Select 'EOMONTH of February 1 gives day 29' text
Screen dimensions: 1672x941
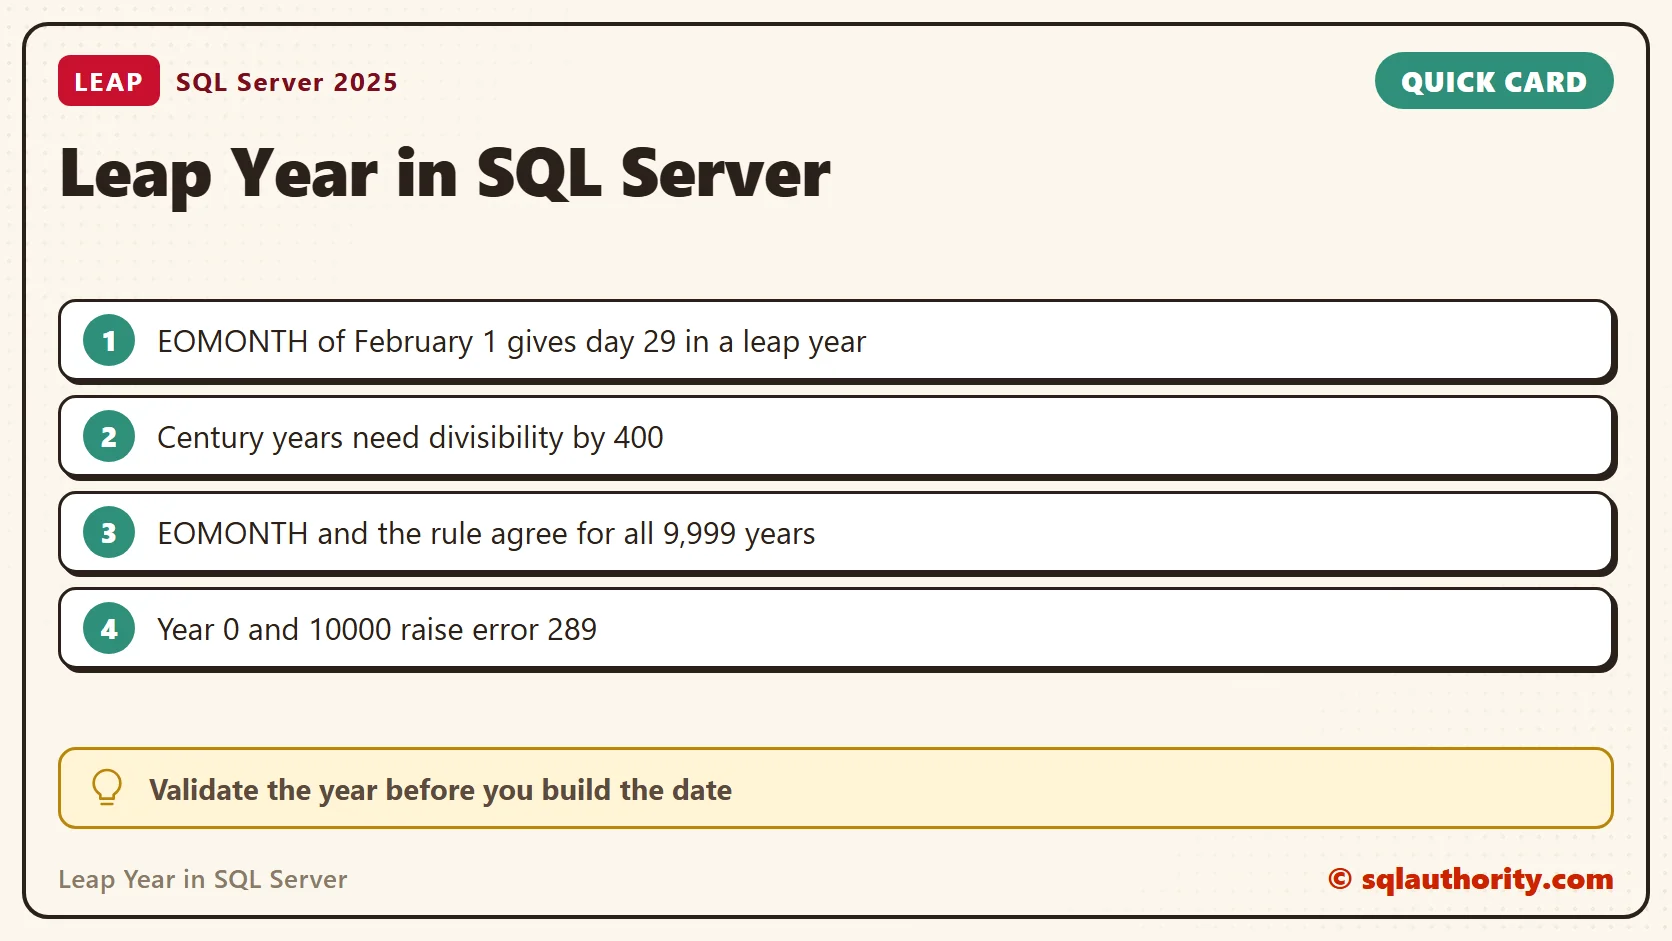(x=417, y=342)
